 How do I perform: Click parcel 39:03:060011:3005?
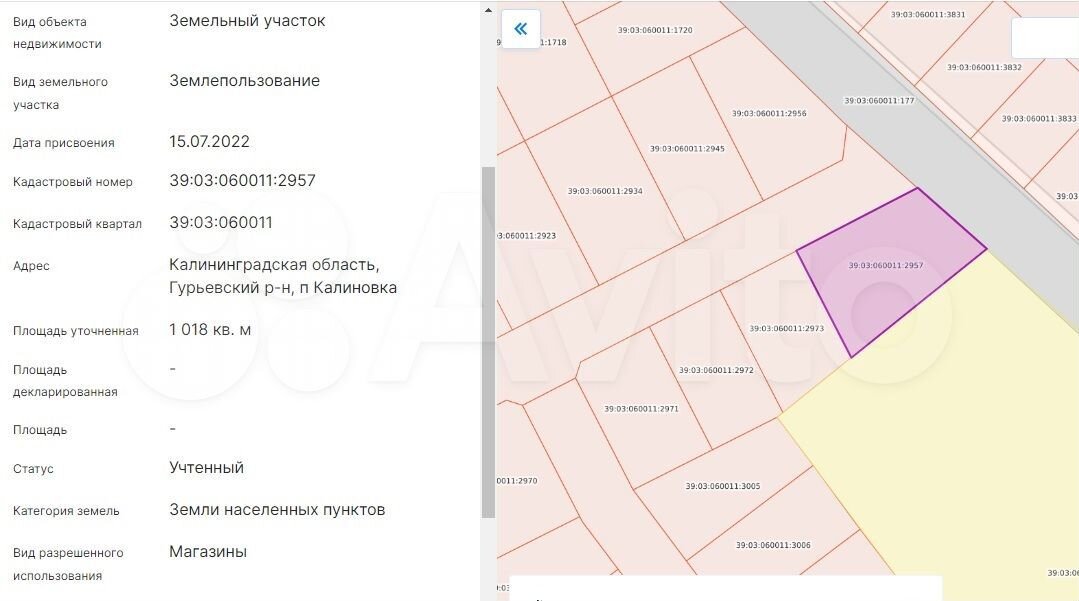coord(722,486)
